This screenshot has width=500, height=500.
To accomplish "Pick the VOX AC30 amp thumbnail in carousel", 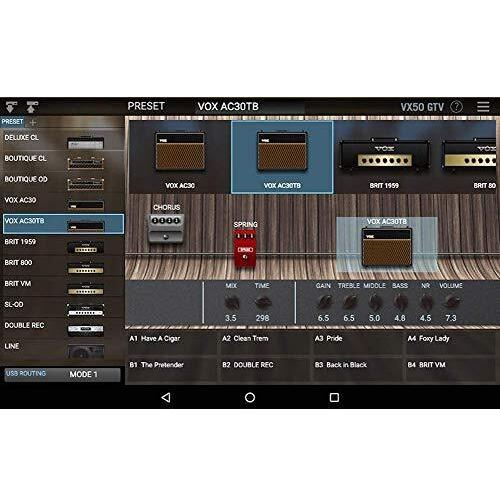I will click(180, 157).
